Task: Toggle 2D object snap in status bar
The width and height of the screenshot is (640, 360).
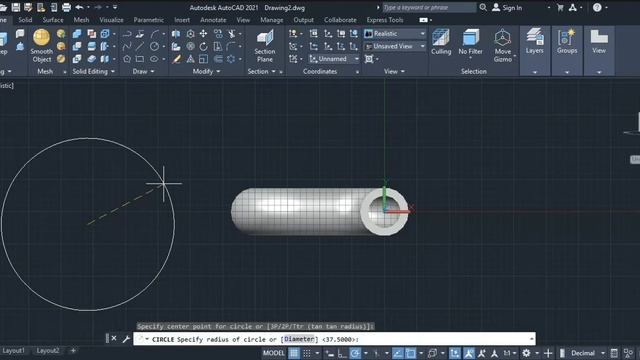Action: point(411,353)
